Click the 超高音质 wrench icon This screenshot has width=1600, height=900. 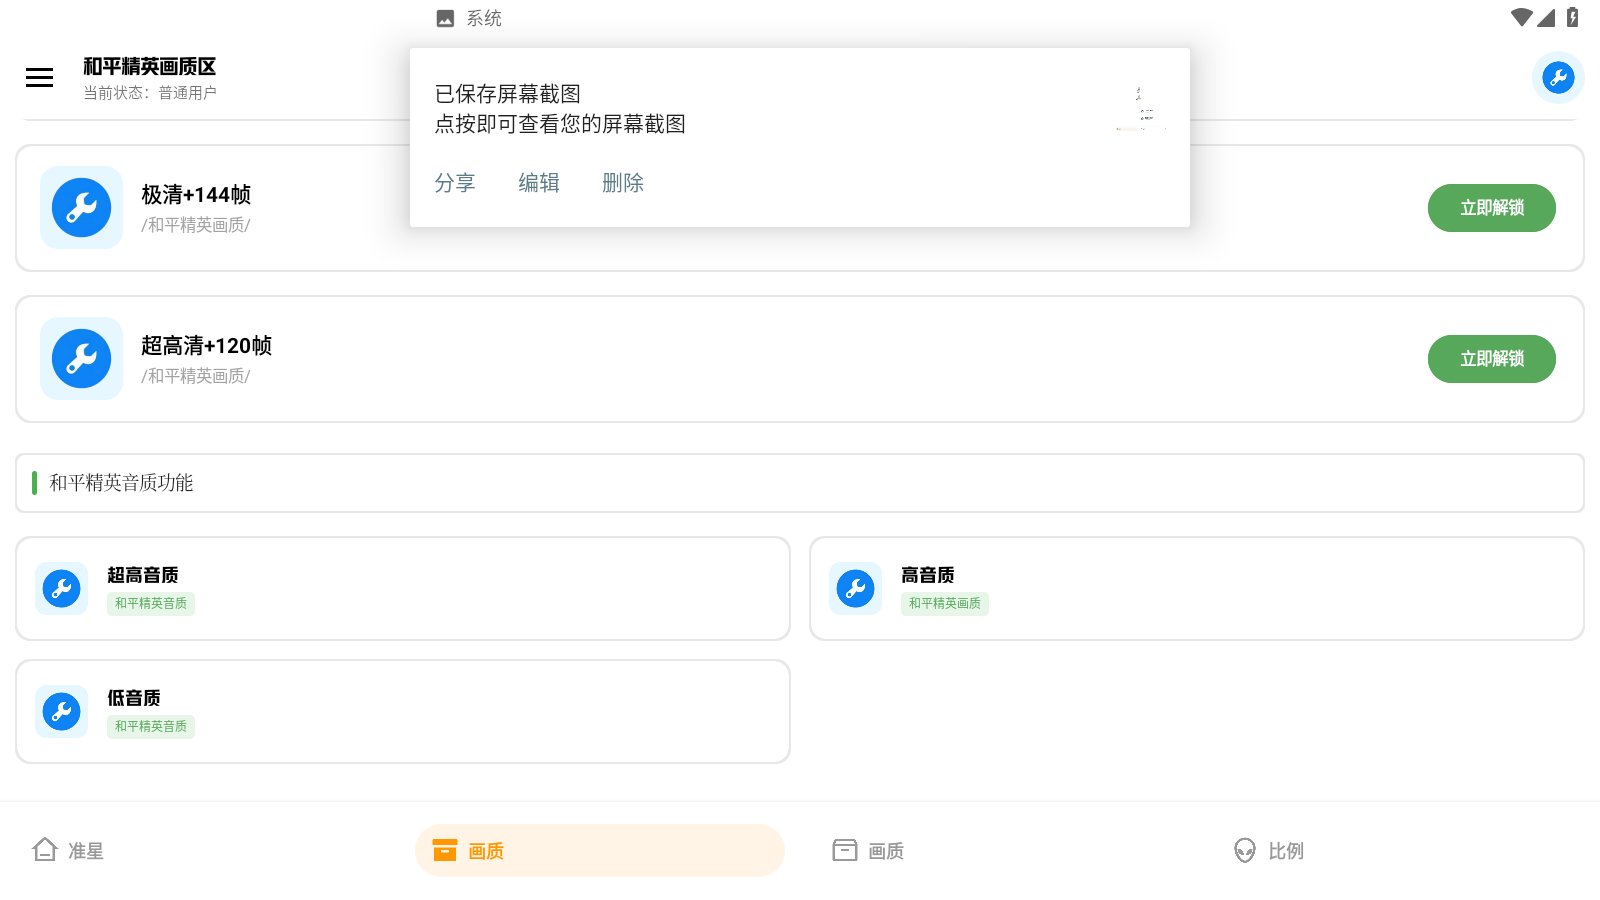[61, 588]
